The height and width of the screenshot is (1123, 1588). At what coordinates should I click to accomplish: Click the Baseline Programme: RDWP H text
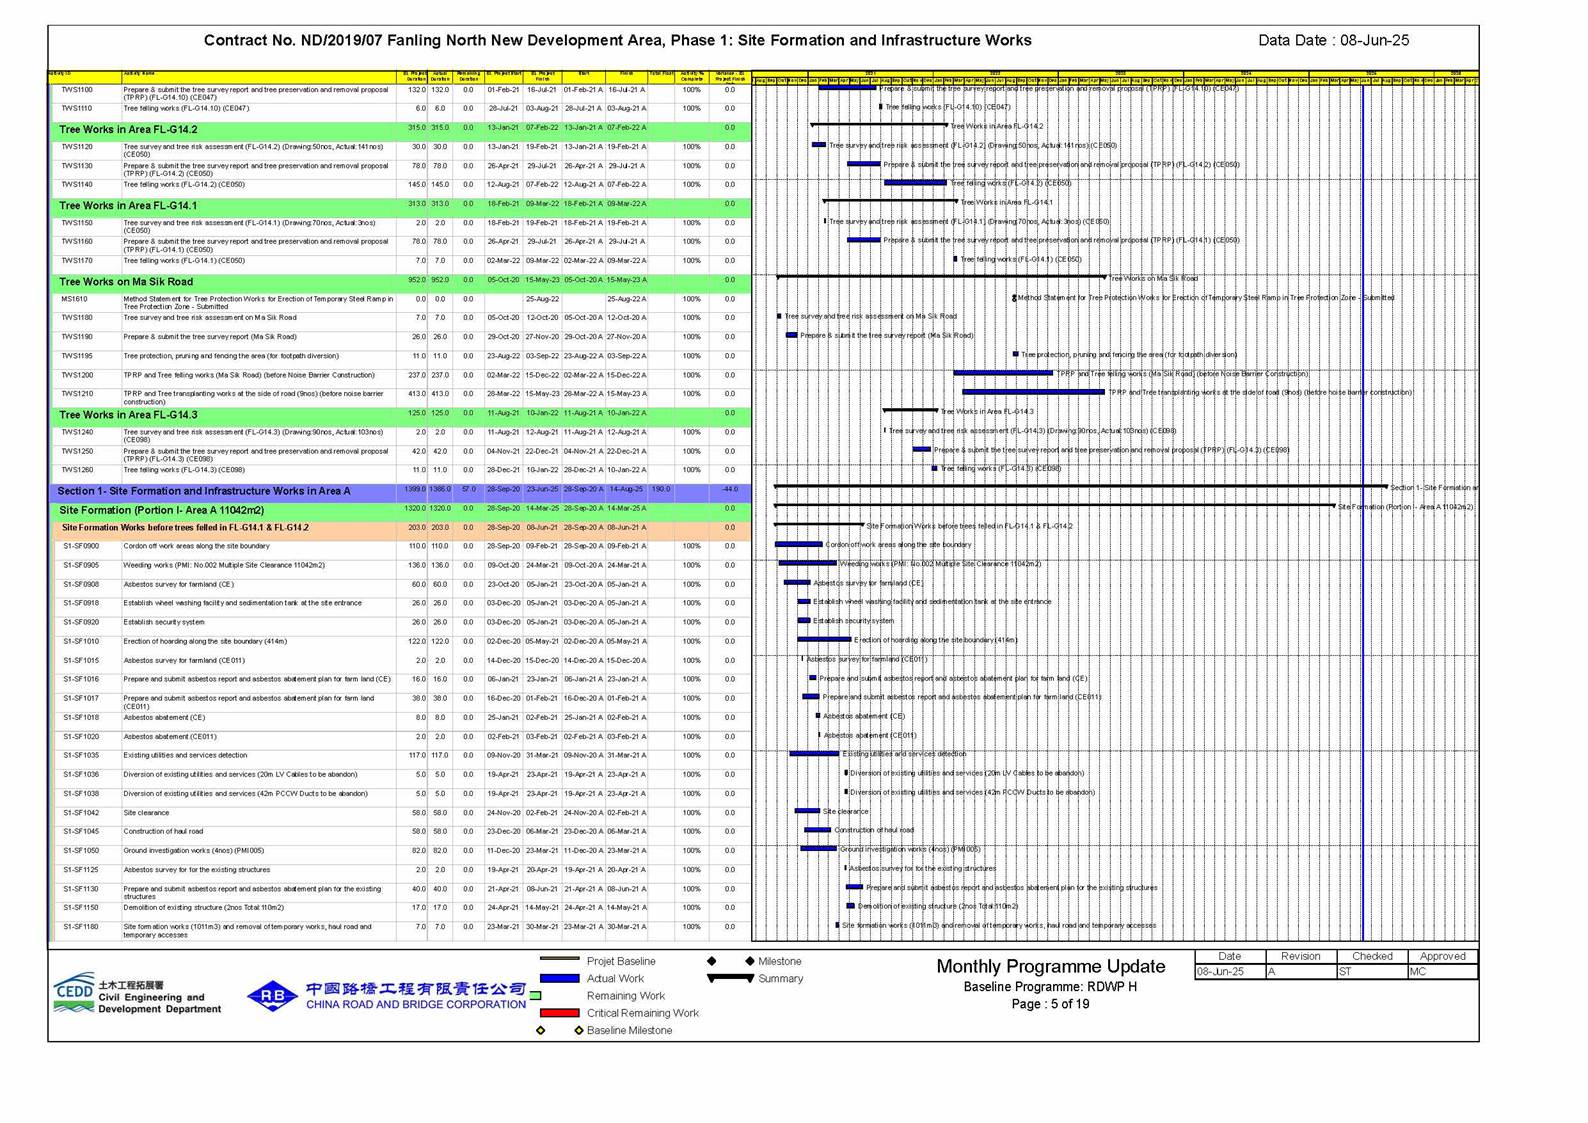coord(1050,987)
